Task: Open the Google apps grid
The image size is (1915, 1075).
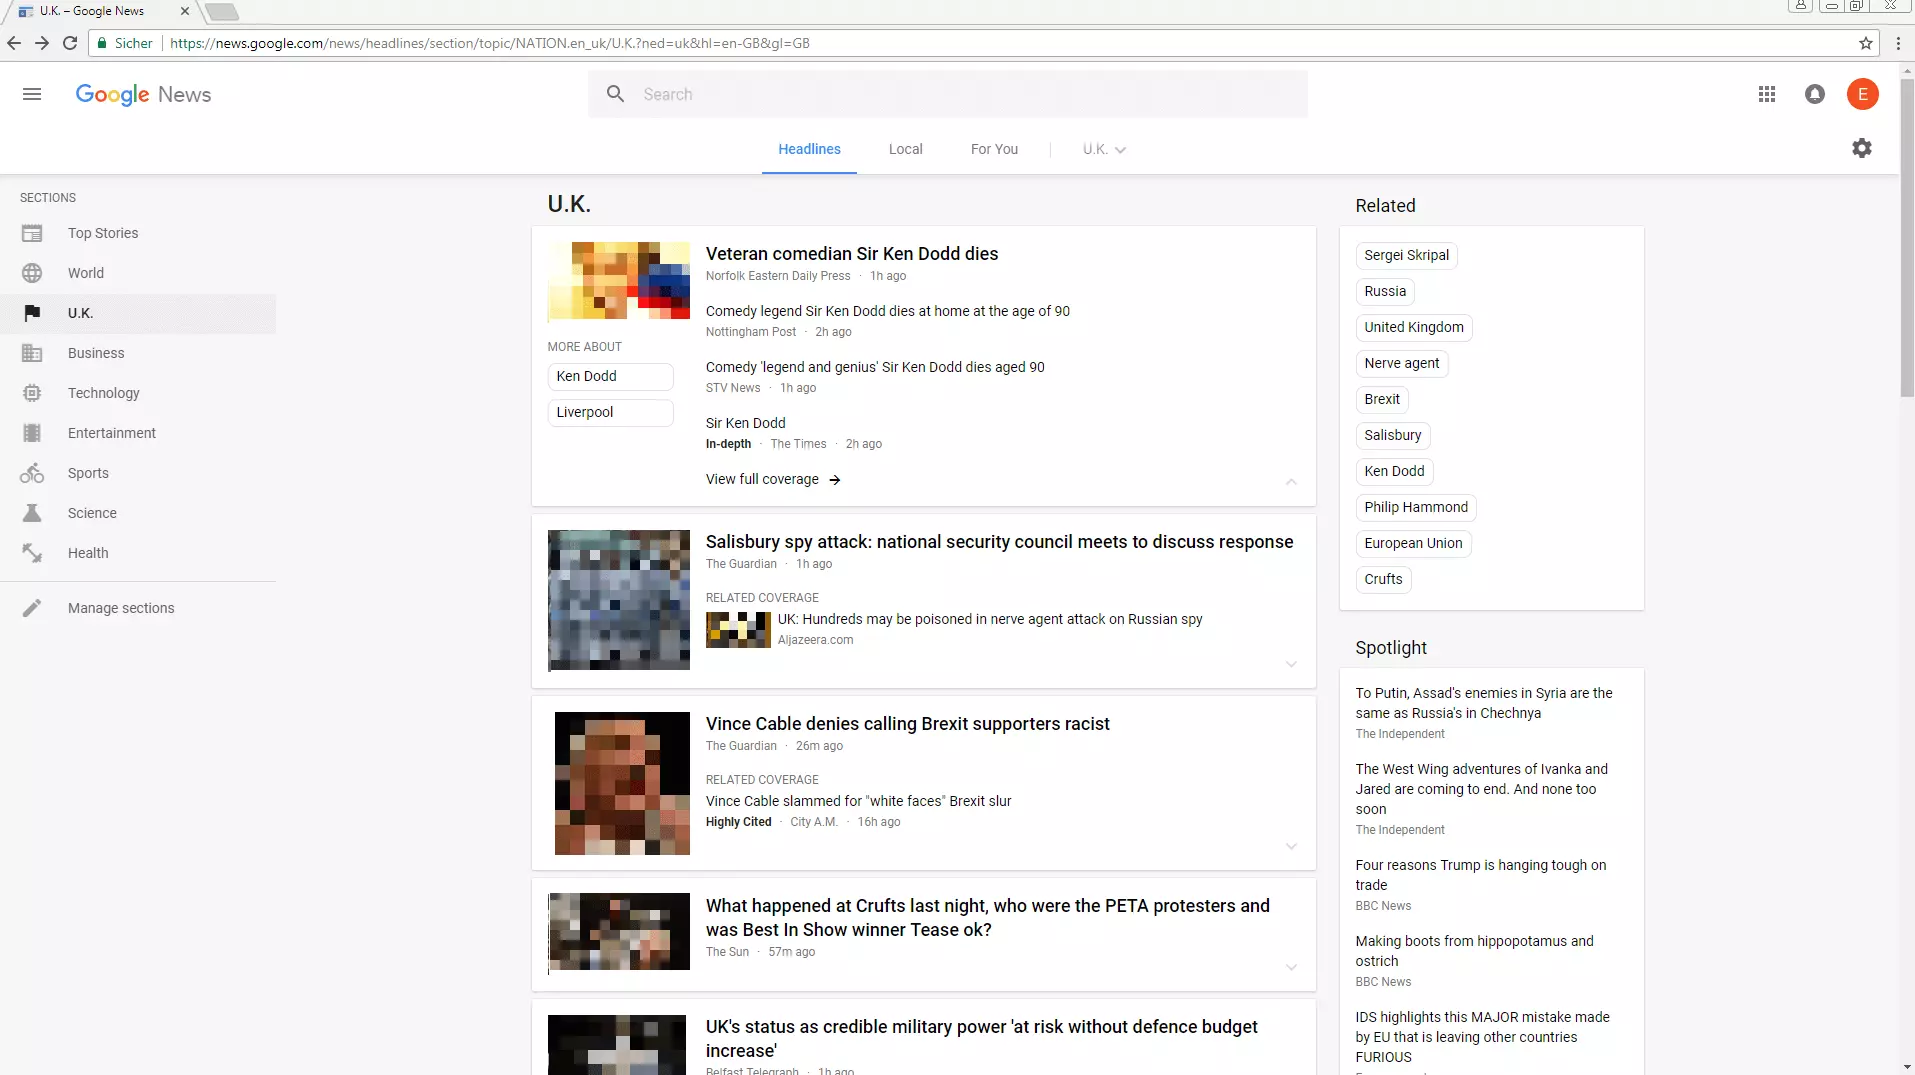Action: coord(1767,94)
